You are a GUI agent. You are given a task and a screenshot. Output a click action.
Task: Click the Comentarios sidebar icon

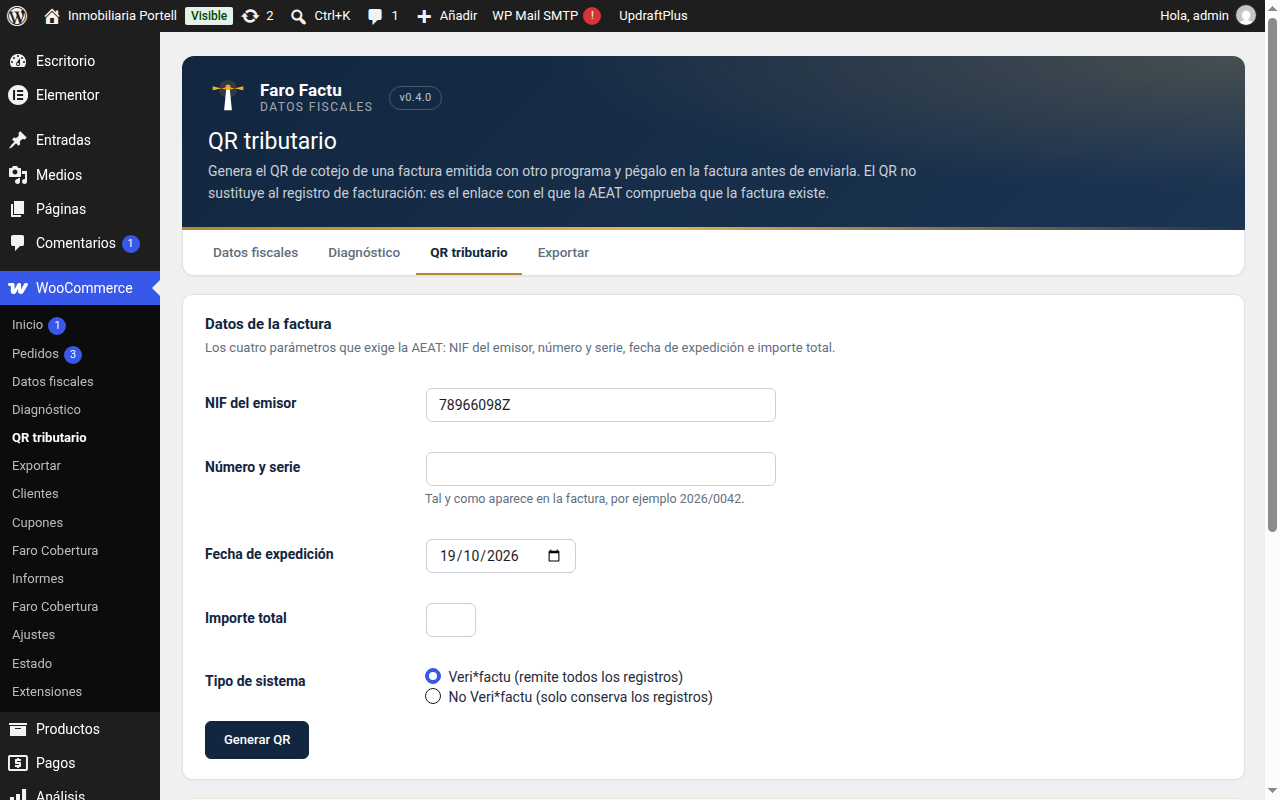(x=18, y=243)
